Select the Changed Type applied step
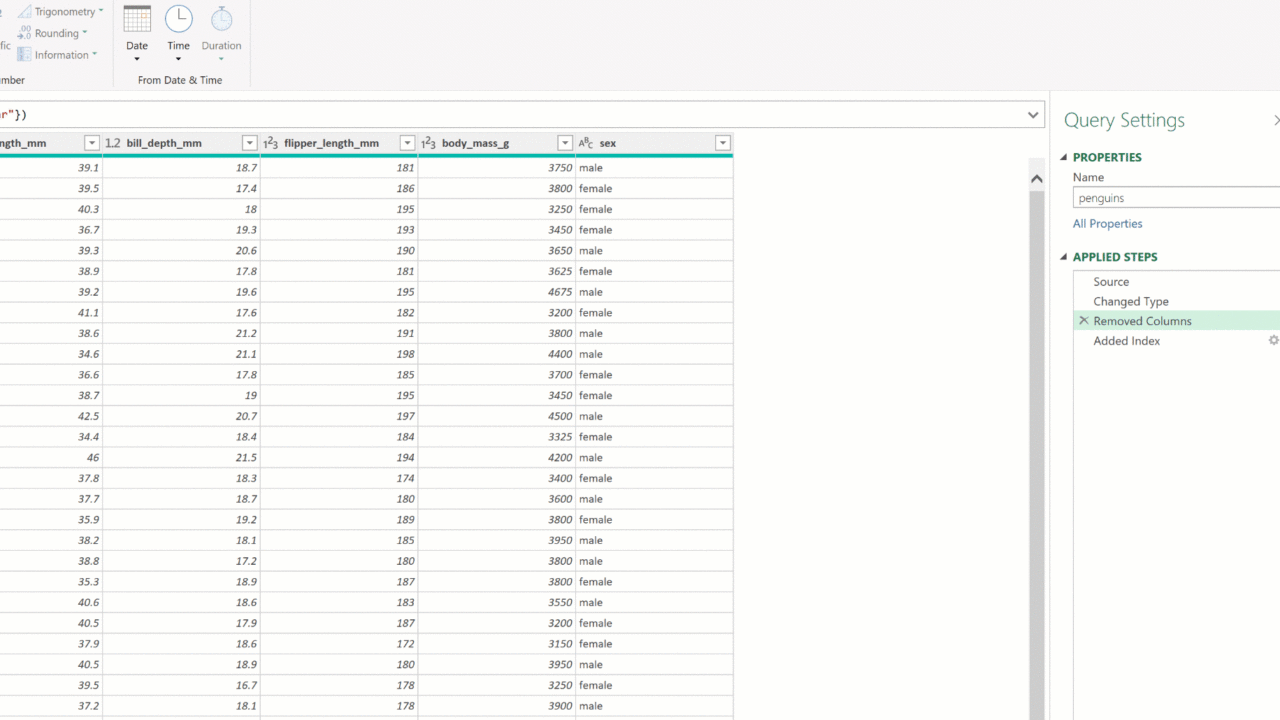The image size is (1280, 720). tap(1130, 301)
